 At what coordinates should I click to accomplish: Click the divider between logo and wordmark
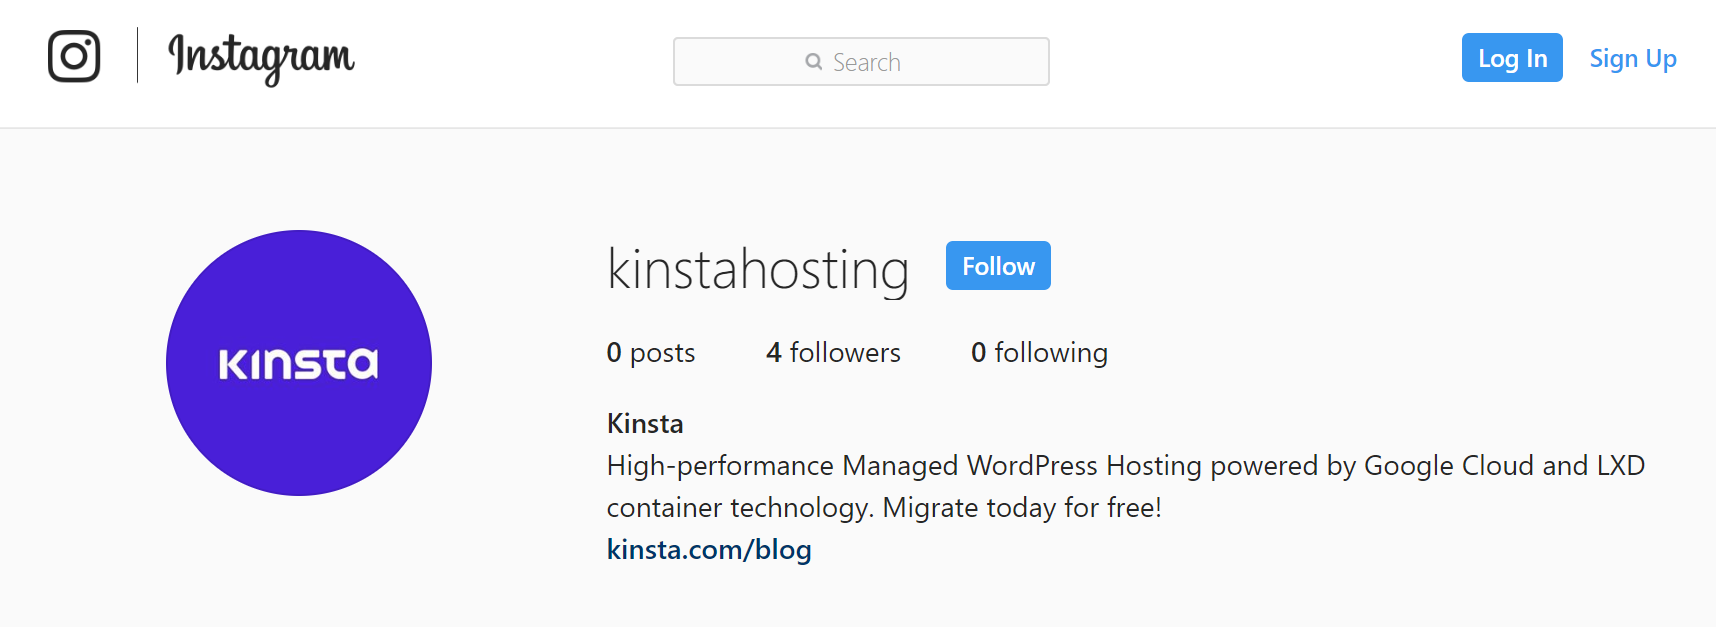pyautogui.click(x=137, y=56)
